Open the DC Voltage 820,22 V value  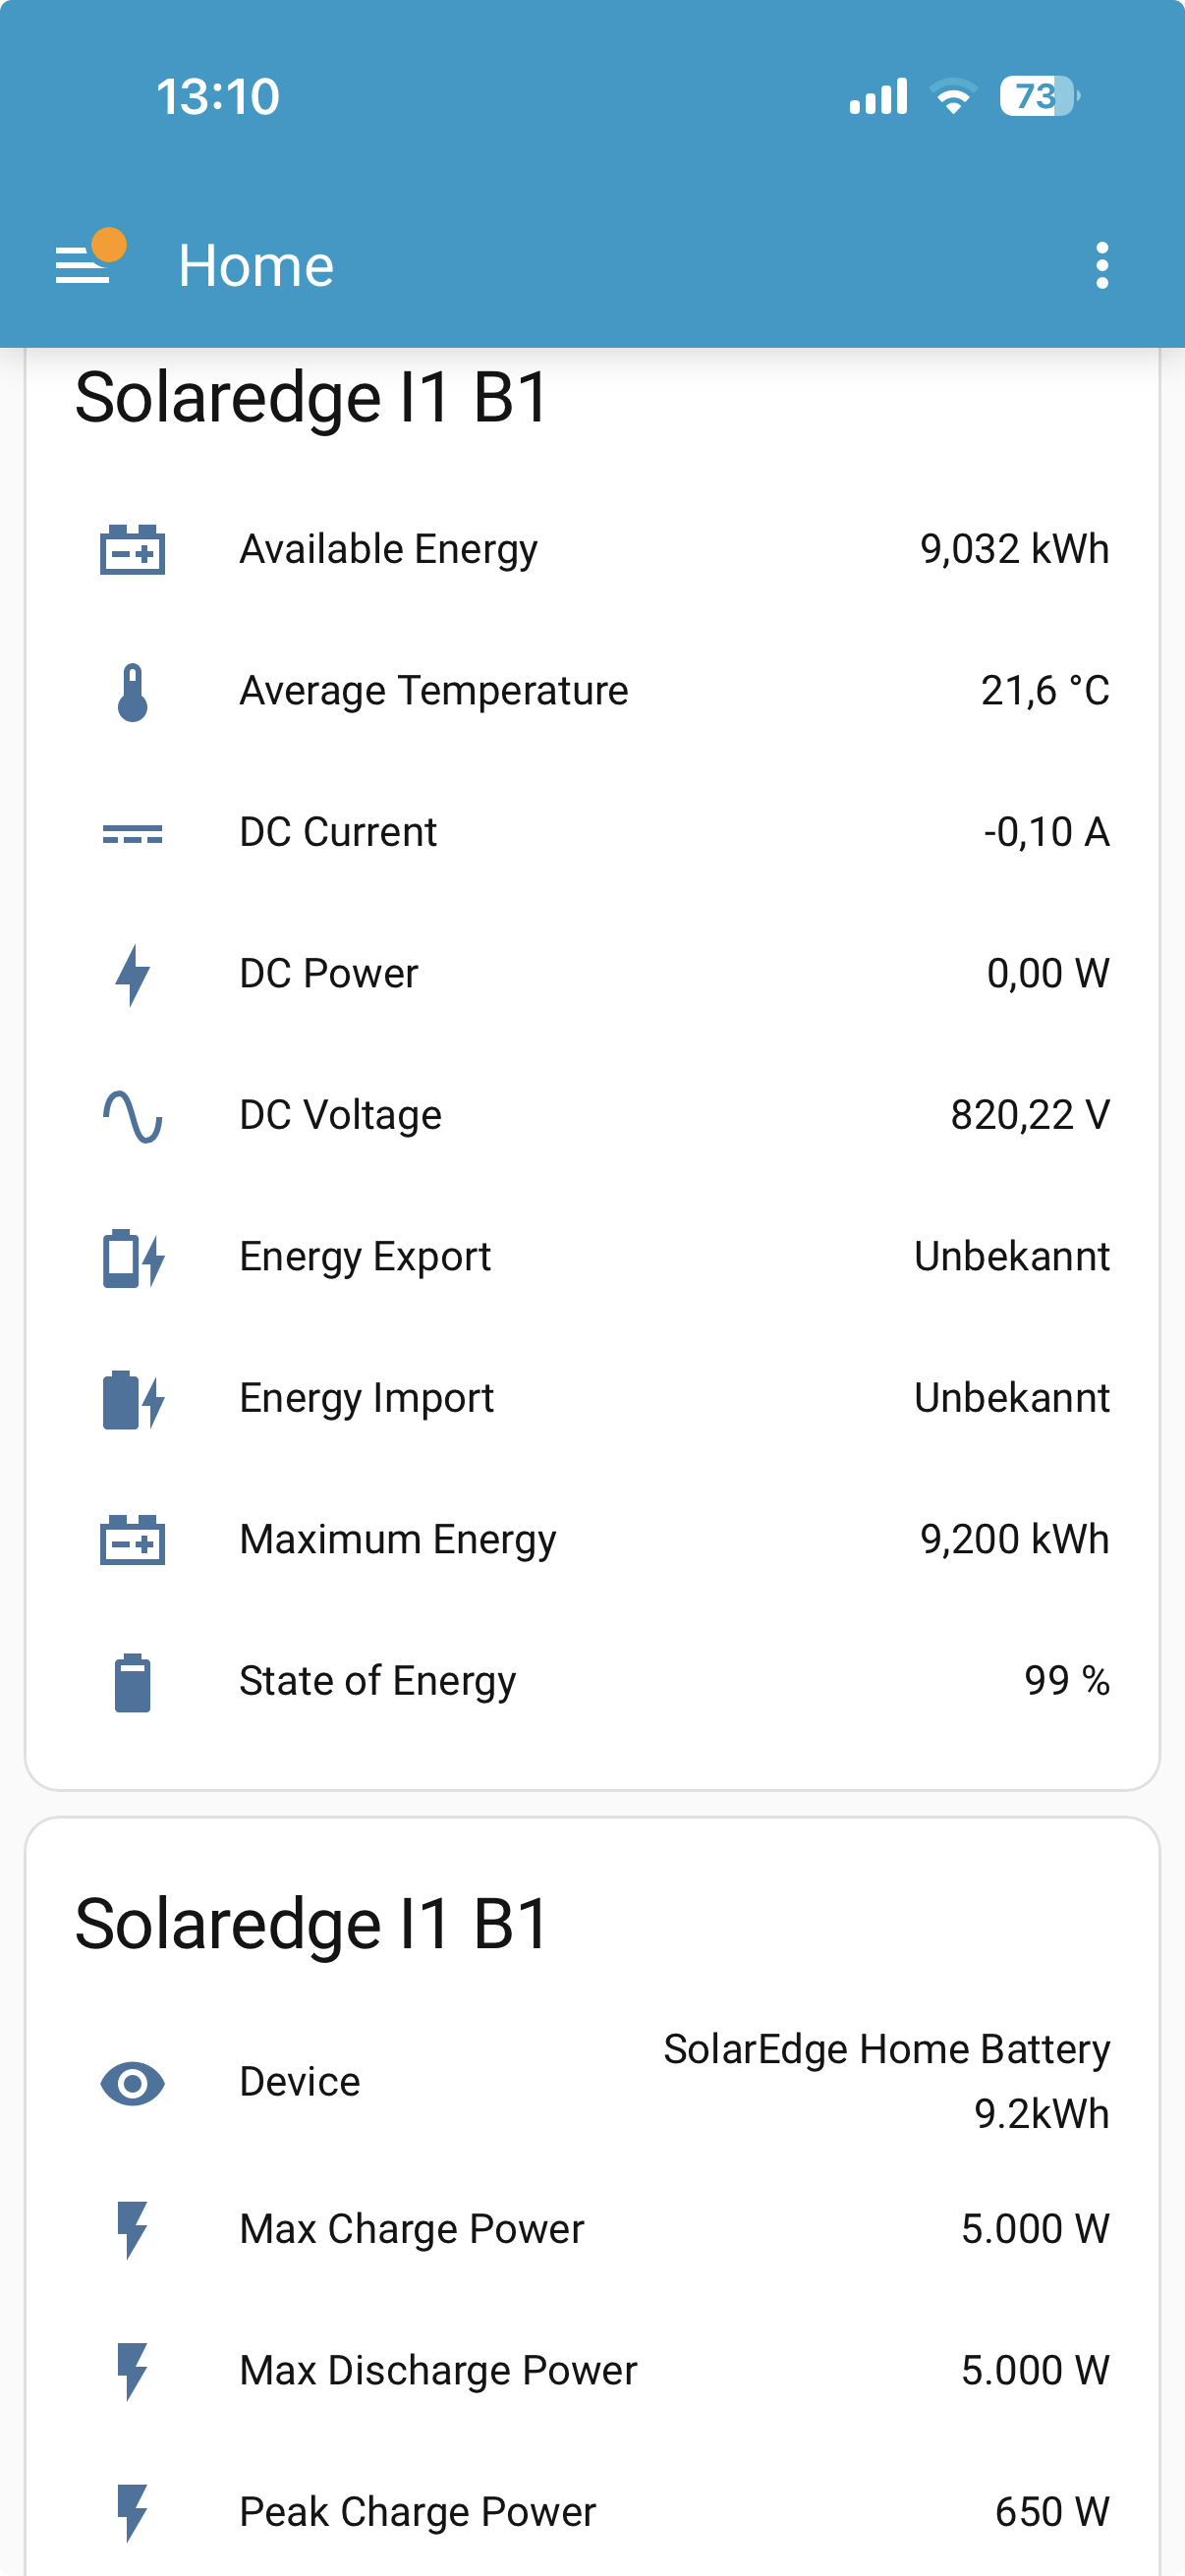(x=1029, y=1115)
